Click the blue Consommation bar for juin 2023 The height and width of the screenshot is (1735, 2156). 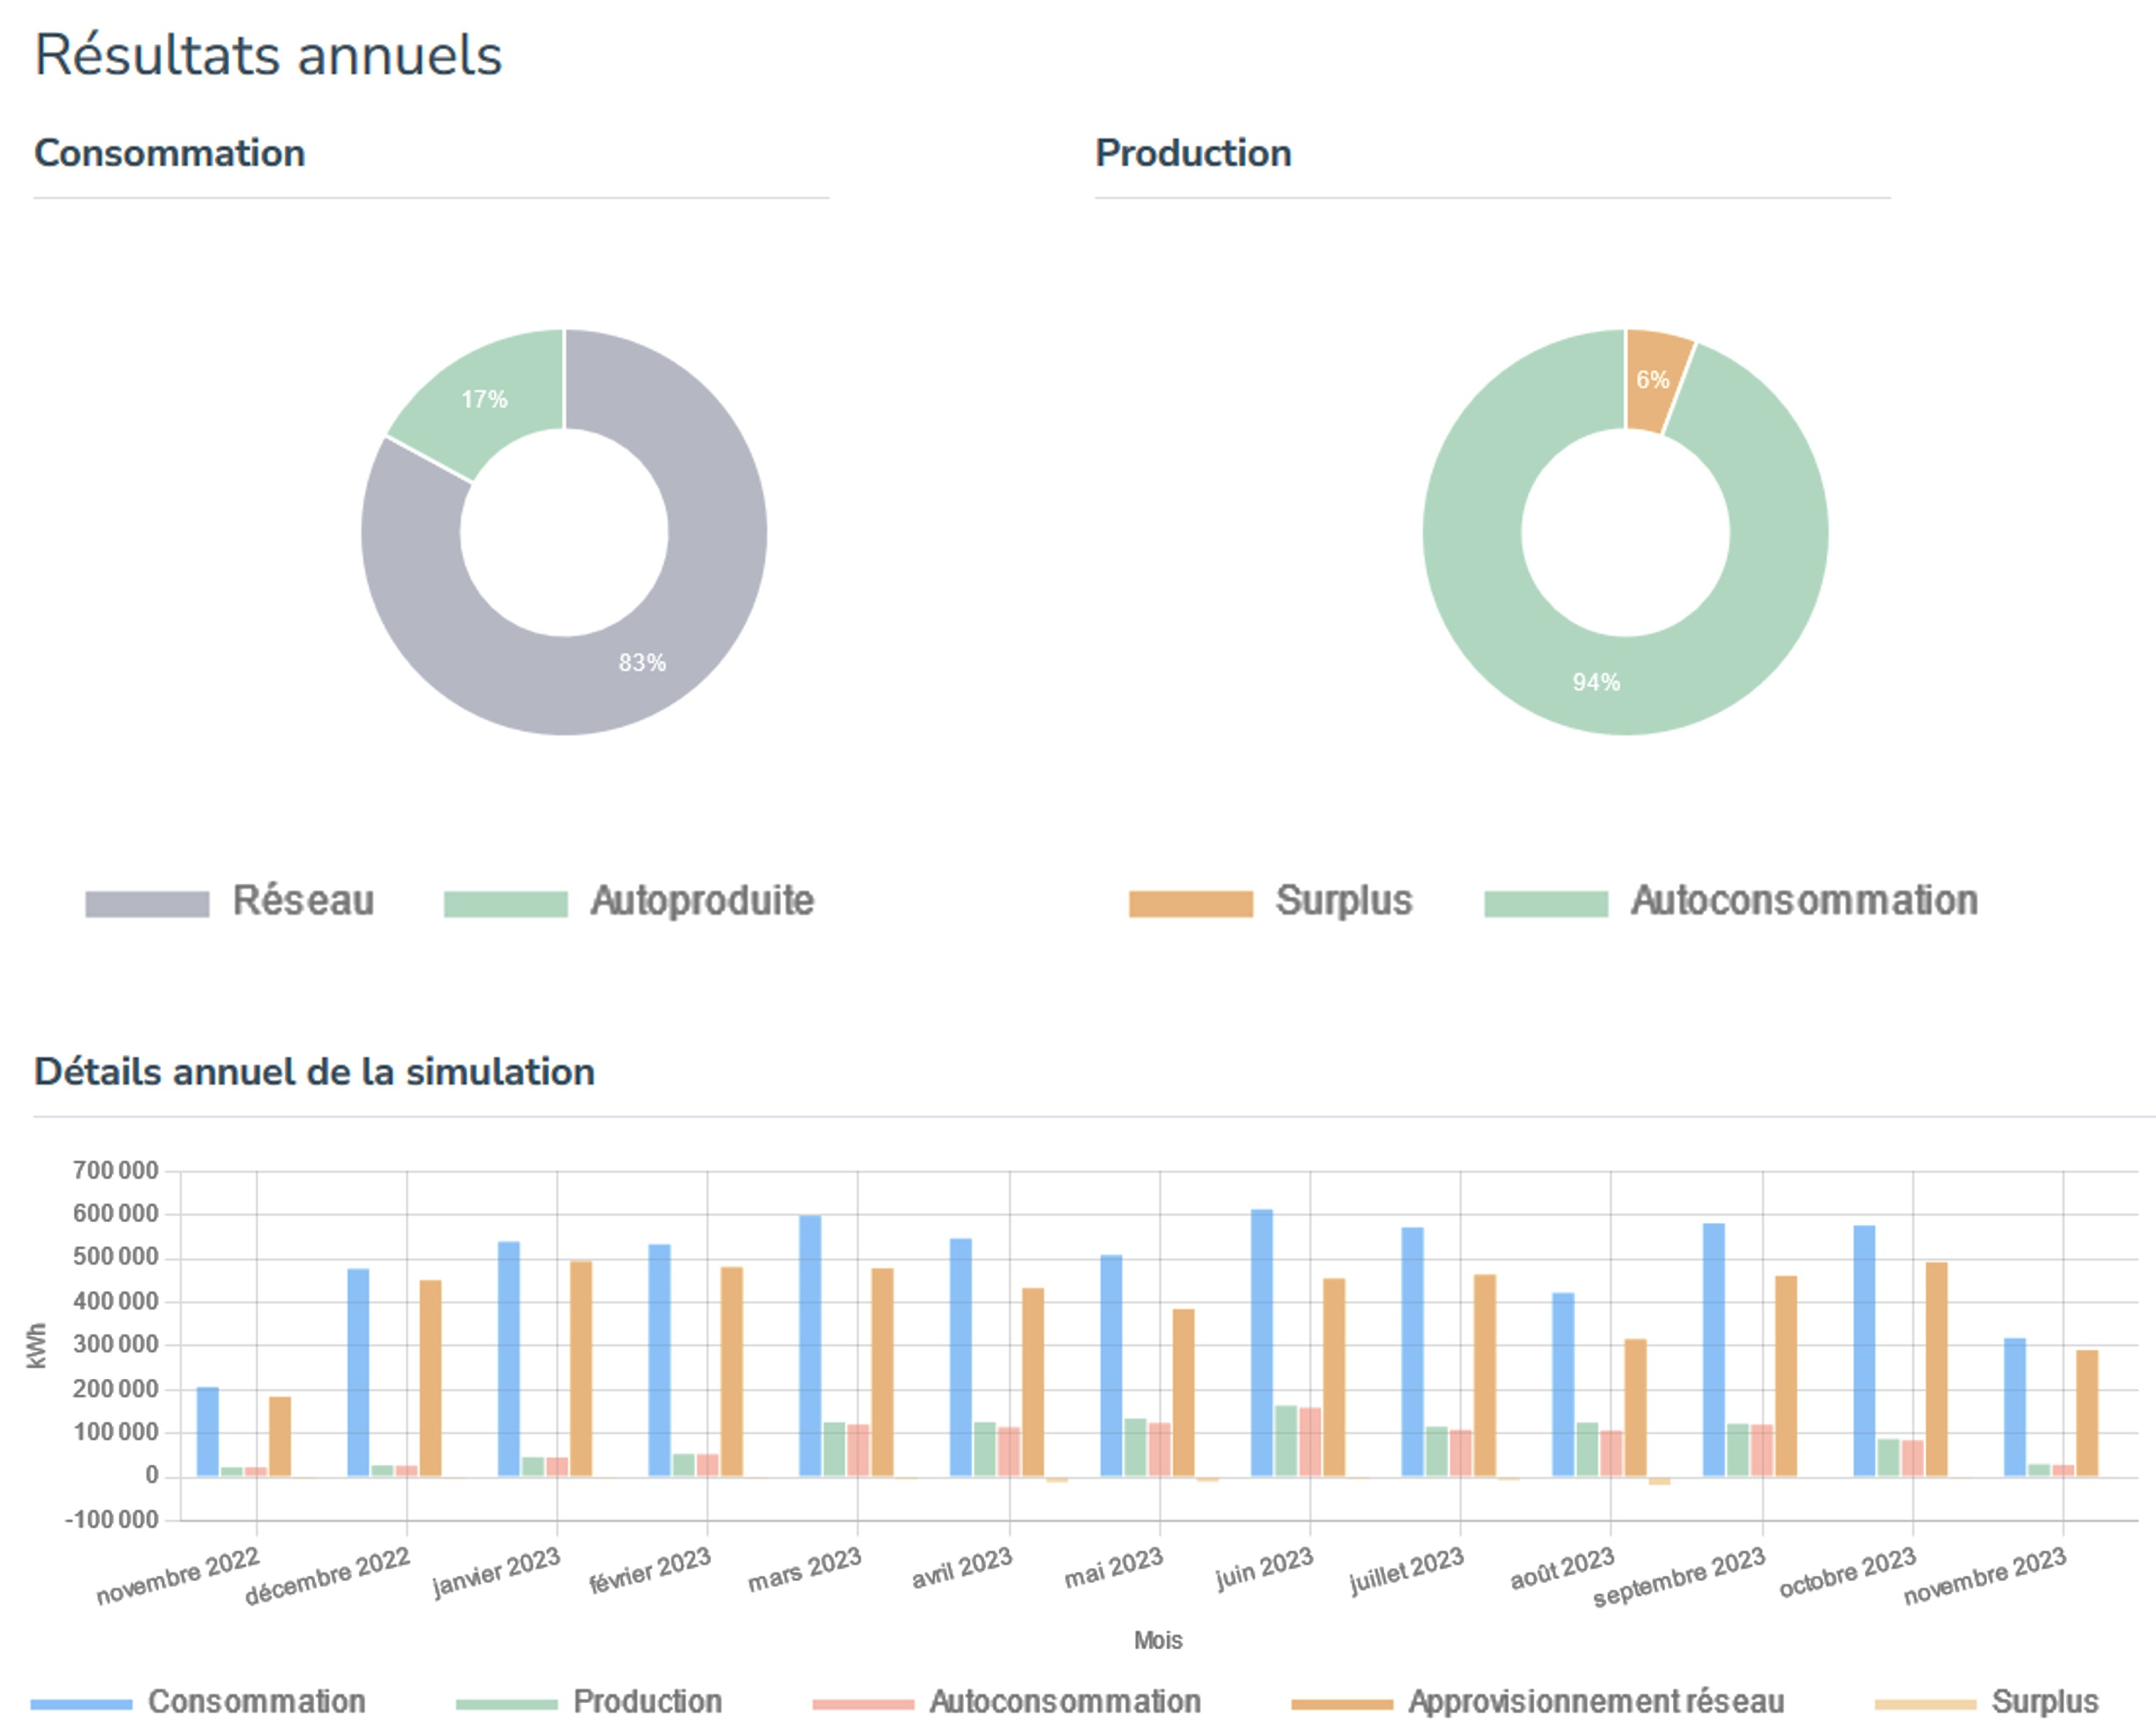pyautogui.click(x=1261, y=1343)
